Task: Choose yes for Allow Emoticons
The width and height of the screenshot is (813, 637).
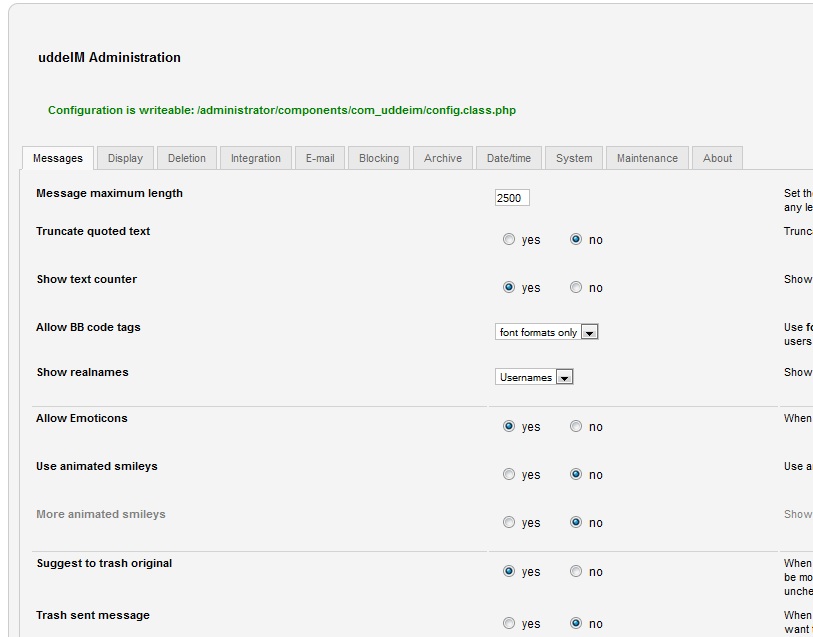Action: [x=509, y=426]
